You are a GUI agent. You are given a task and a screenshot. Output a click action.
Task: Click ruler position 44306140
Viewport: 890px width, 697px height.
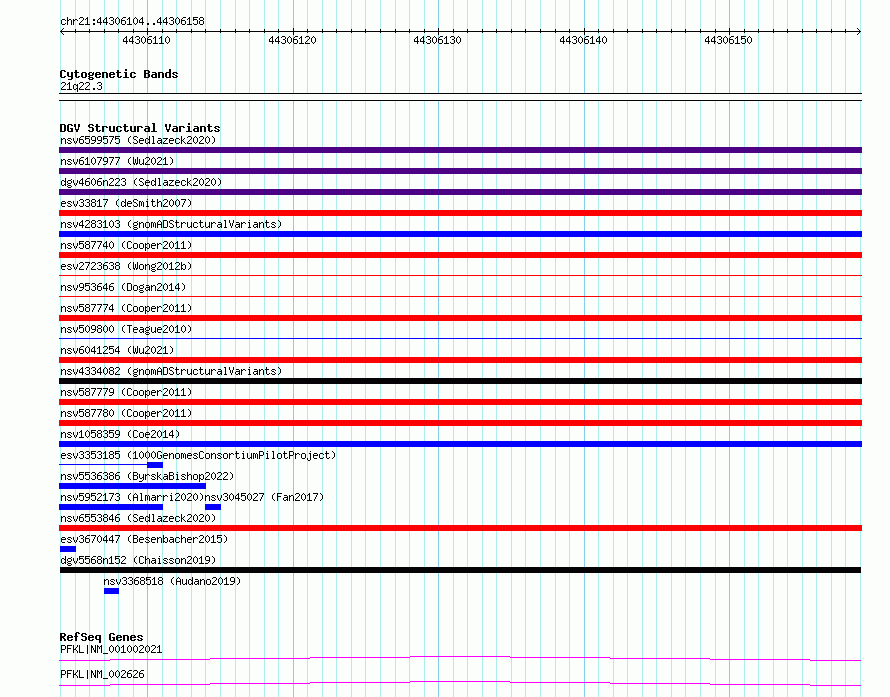click(x=583, y=40)
